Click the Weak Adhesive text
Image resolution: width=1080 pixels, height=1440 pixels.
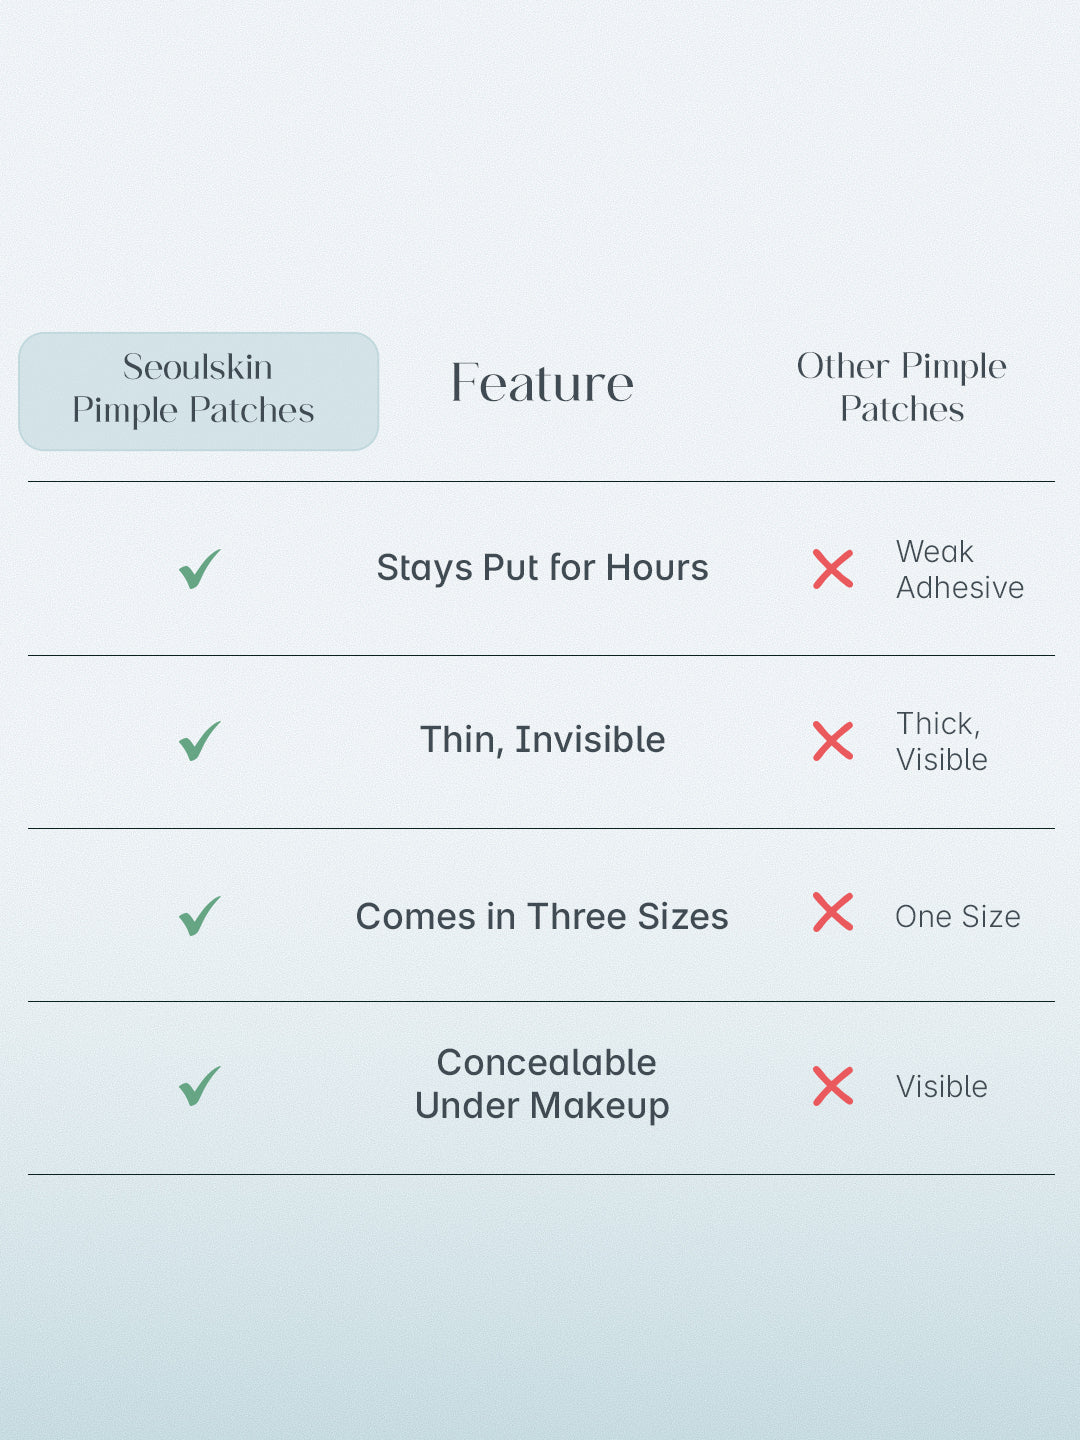pos(958,569)
